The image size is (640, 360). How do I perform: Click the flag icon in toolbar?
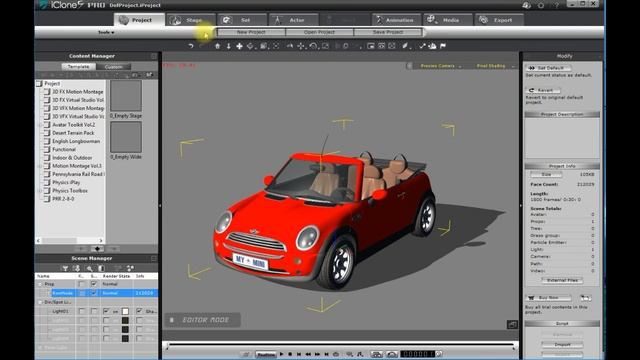tap(443, 46)
